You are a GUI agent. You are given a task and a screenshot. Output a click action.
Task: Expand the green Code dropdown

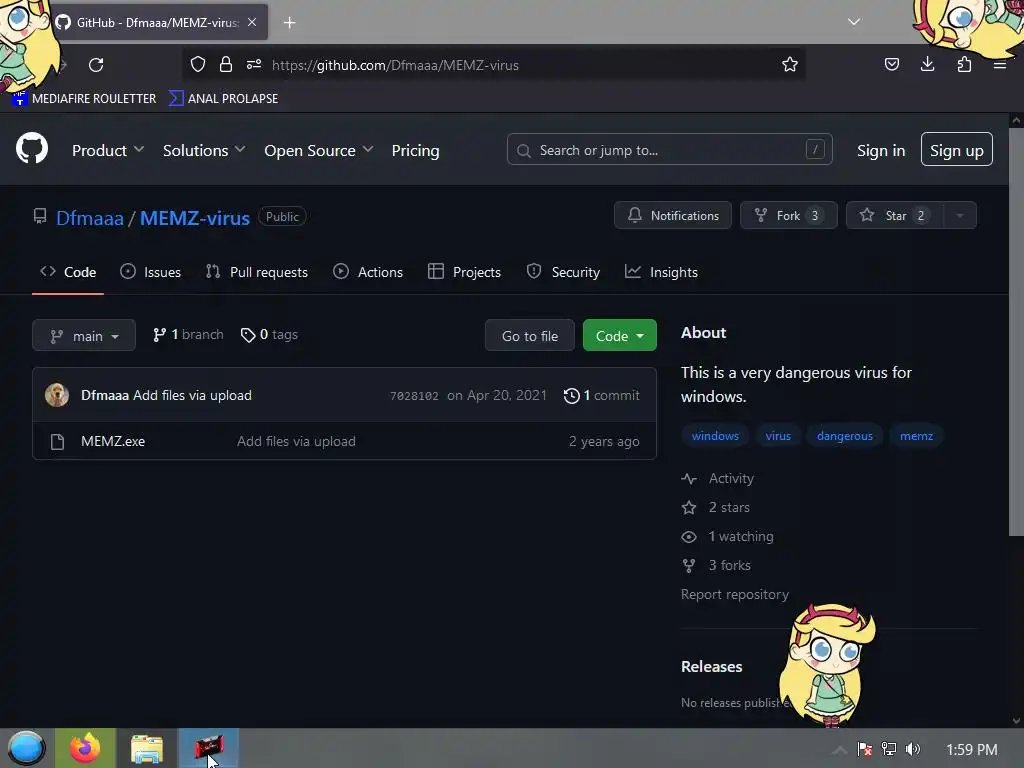pyautogui.click(x=619, y=335)
